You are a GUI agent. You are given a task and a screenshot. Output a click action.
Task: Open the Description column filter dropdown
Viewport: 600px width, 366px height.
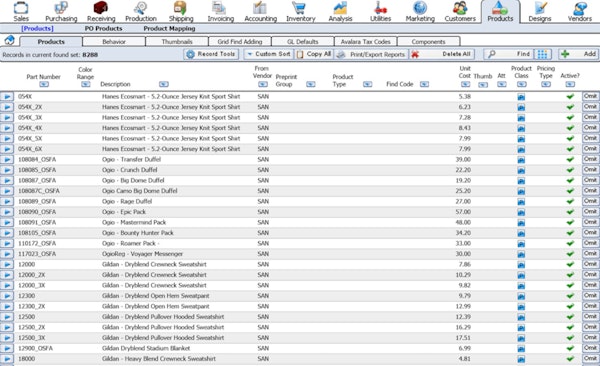164,84
